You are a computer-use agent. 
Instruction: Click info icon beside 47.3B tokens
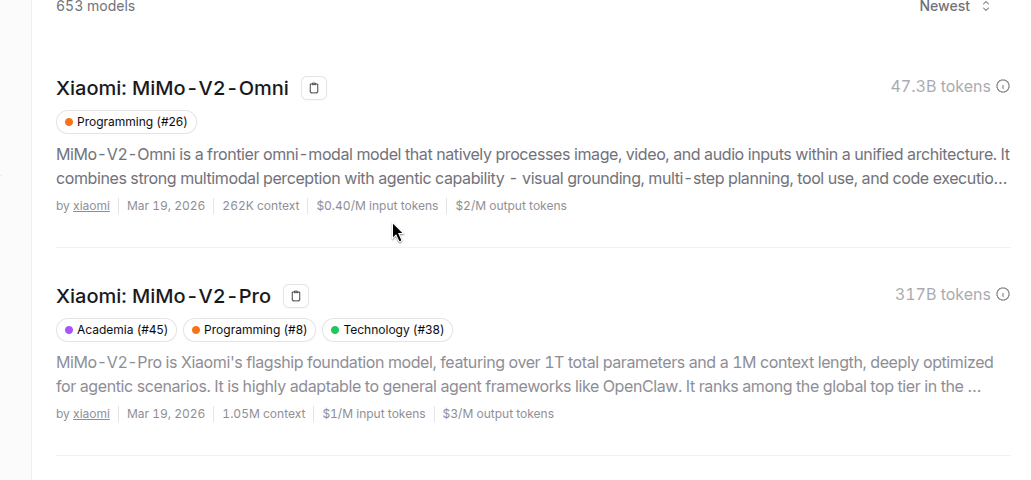coord(1003,86)
